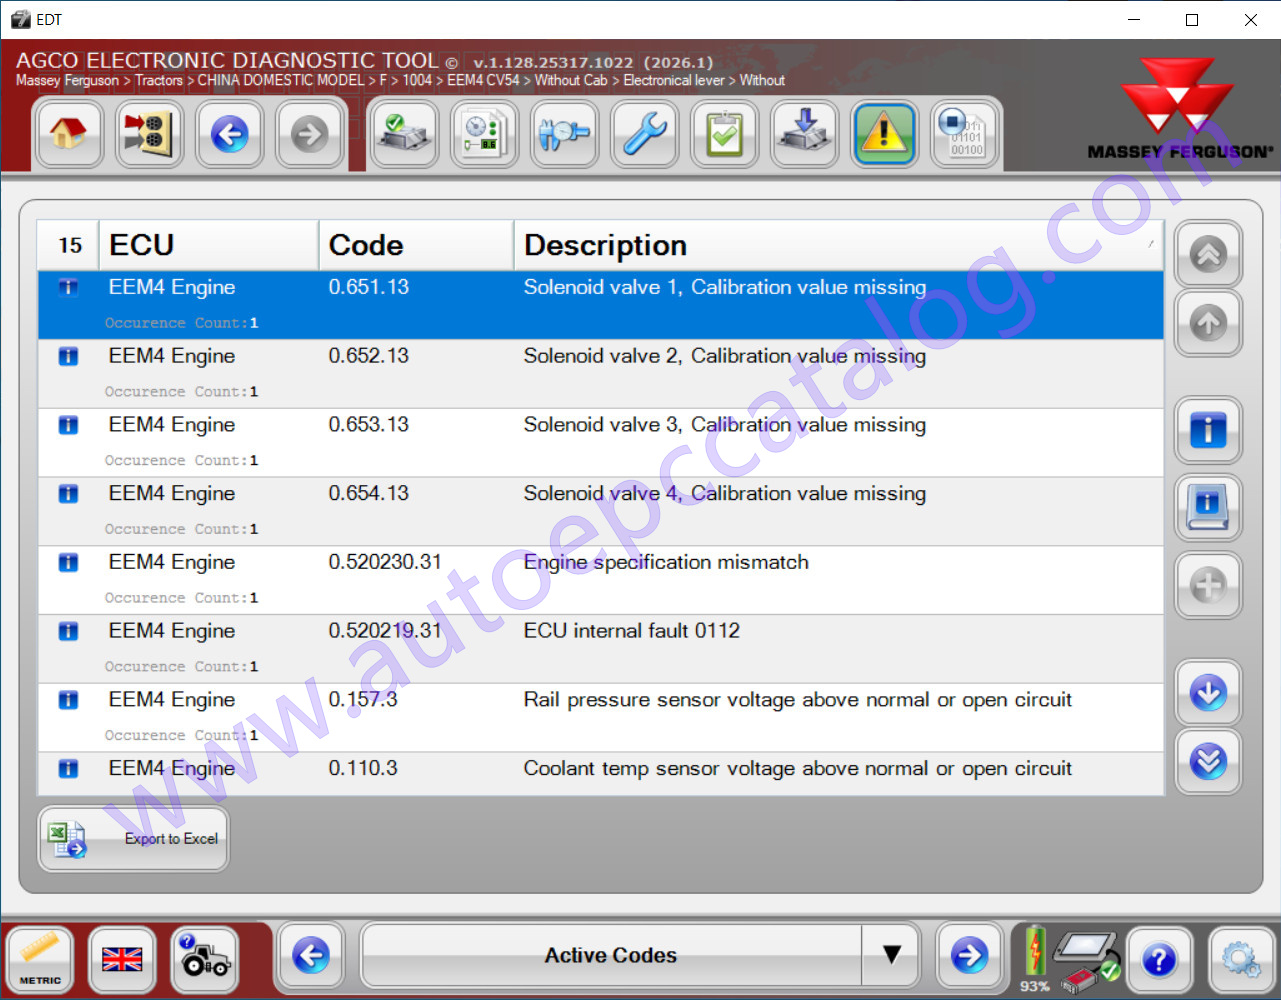Image resolution: width=1281 pixels, height=1000 pixels.
Task: Select 'Solenoid valve 2, Calibration value missing' description
Action: click(725, 356)
